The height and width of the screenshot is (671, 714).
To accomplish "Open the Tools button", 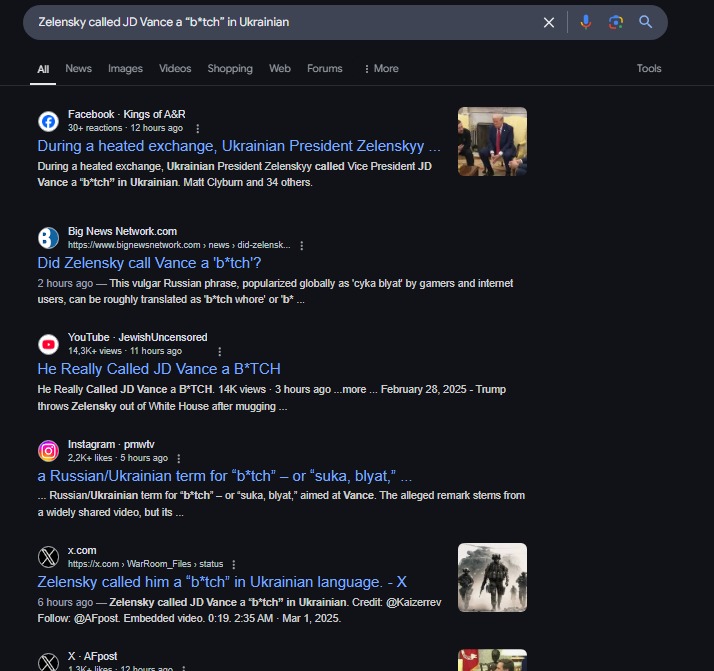I will (649, 69).
